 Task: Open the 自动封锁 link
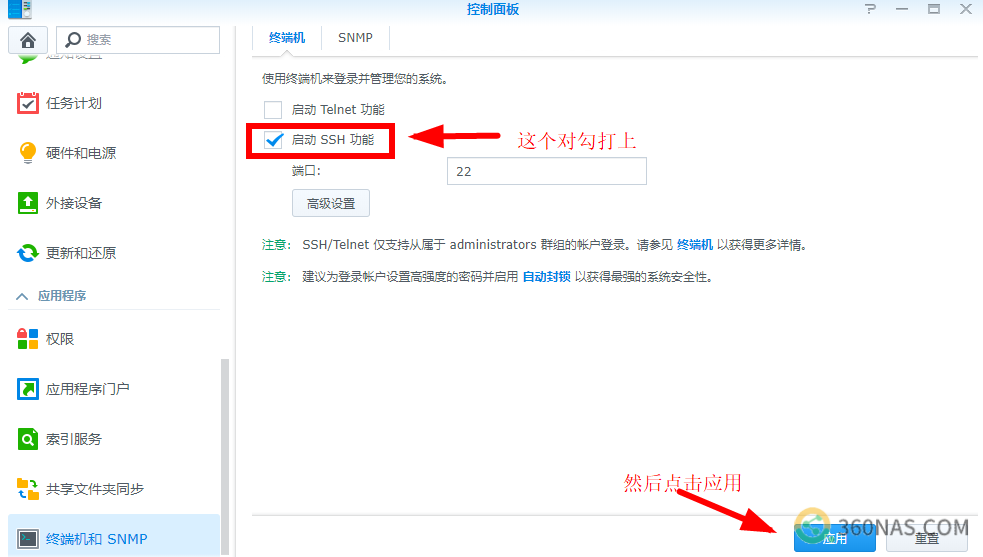pyautogui.click(x=547, y=277)
